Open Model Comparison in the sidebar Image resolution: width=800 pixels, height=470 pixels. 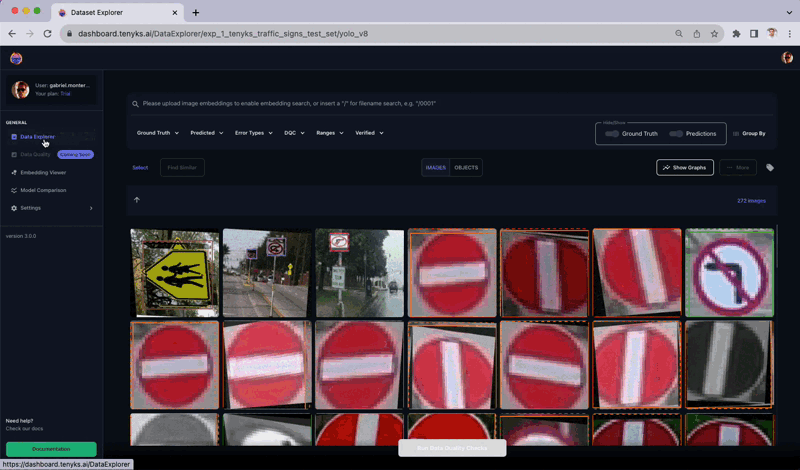pos(43,190)
